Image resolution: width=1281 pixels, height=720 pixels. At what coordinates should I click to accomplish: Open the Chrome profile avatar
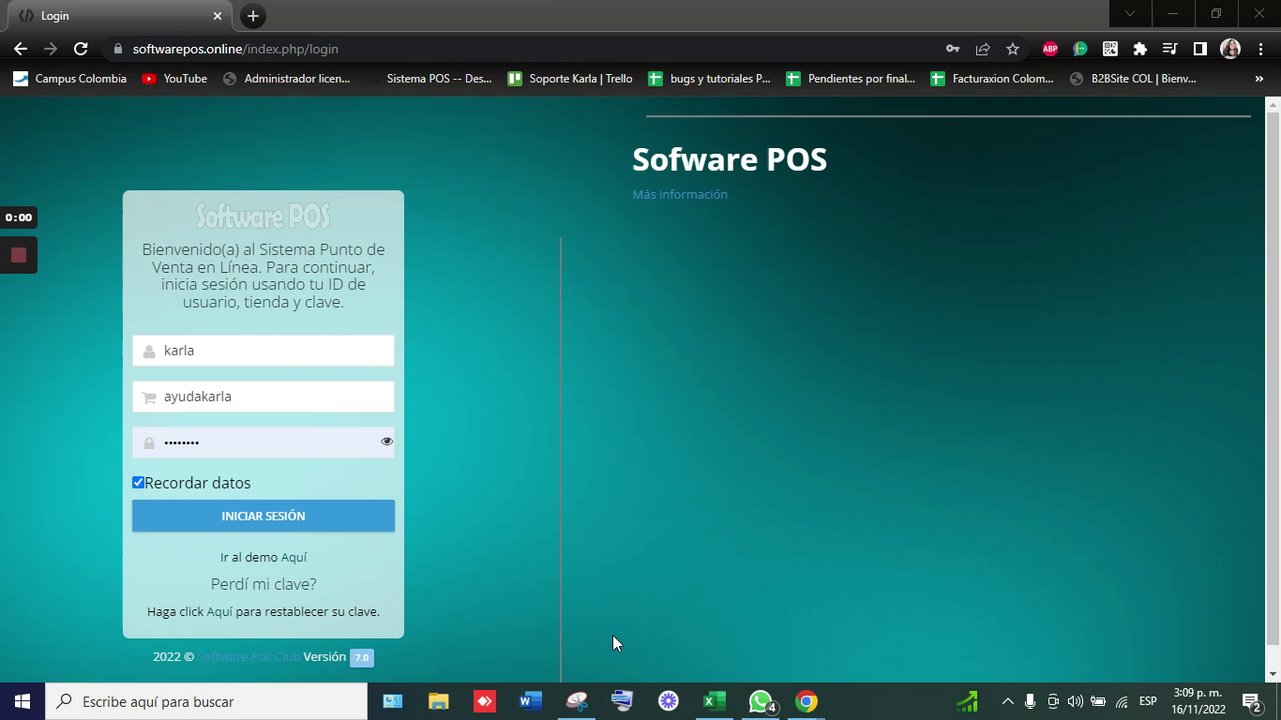pos(1230,49)
